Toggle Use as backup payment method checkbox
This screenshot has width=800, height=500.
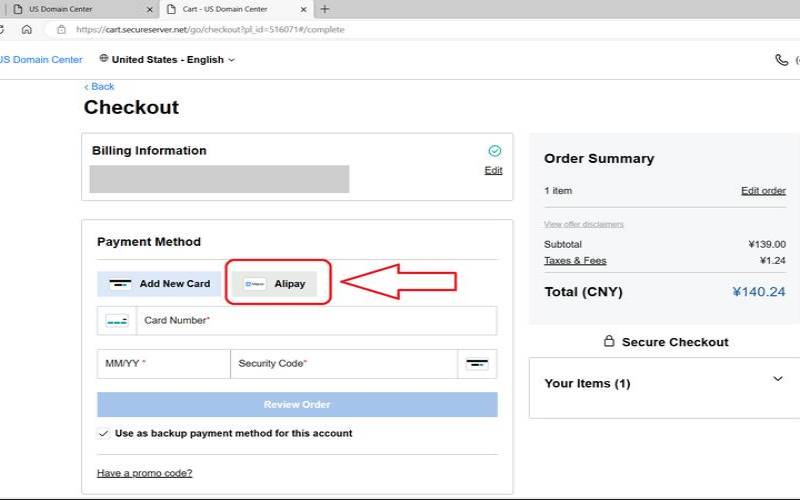coord(104,433)
